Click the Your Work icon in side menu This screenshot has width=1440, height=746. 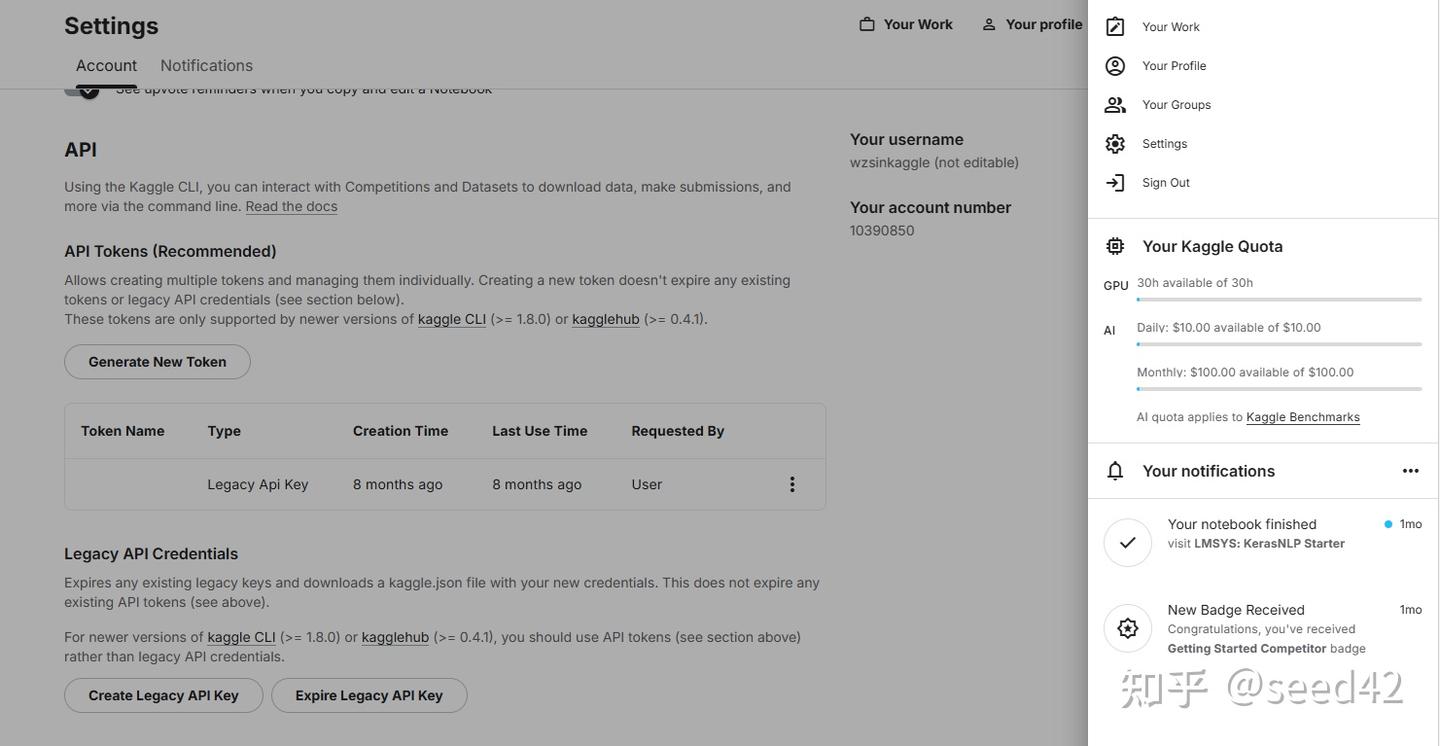(1115, 27)
